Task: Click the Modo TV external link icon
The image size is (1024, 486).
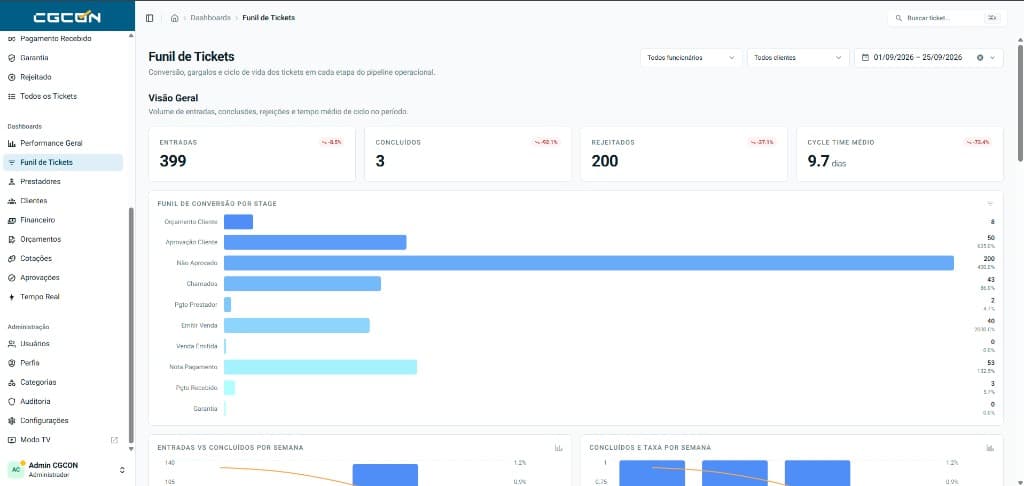Action: pyautogui.click(x=114, y=440)
